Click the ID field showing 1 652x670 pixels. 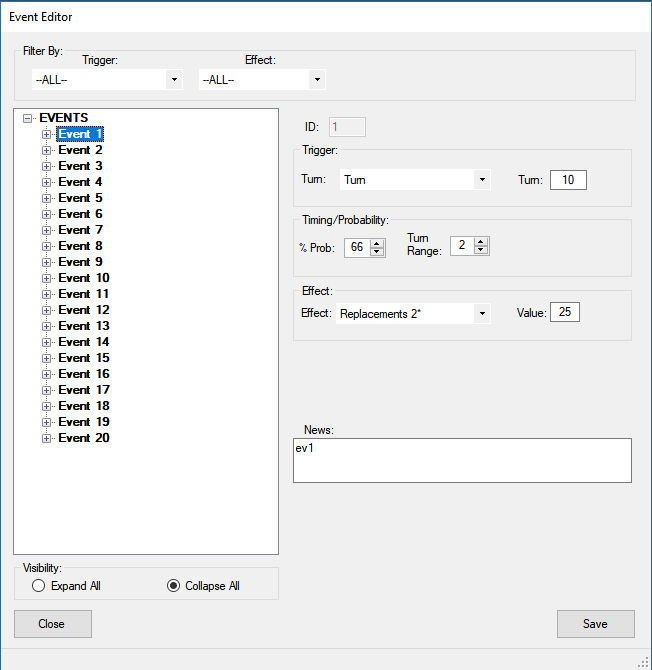347,127
